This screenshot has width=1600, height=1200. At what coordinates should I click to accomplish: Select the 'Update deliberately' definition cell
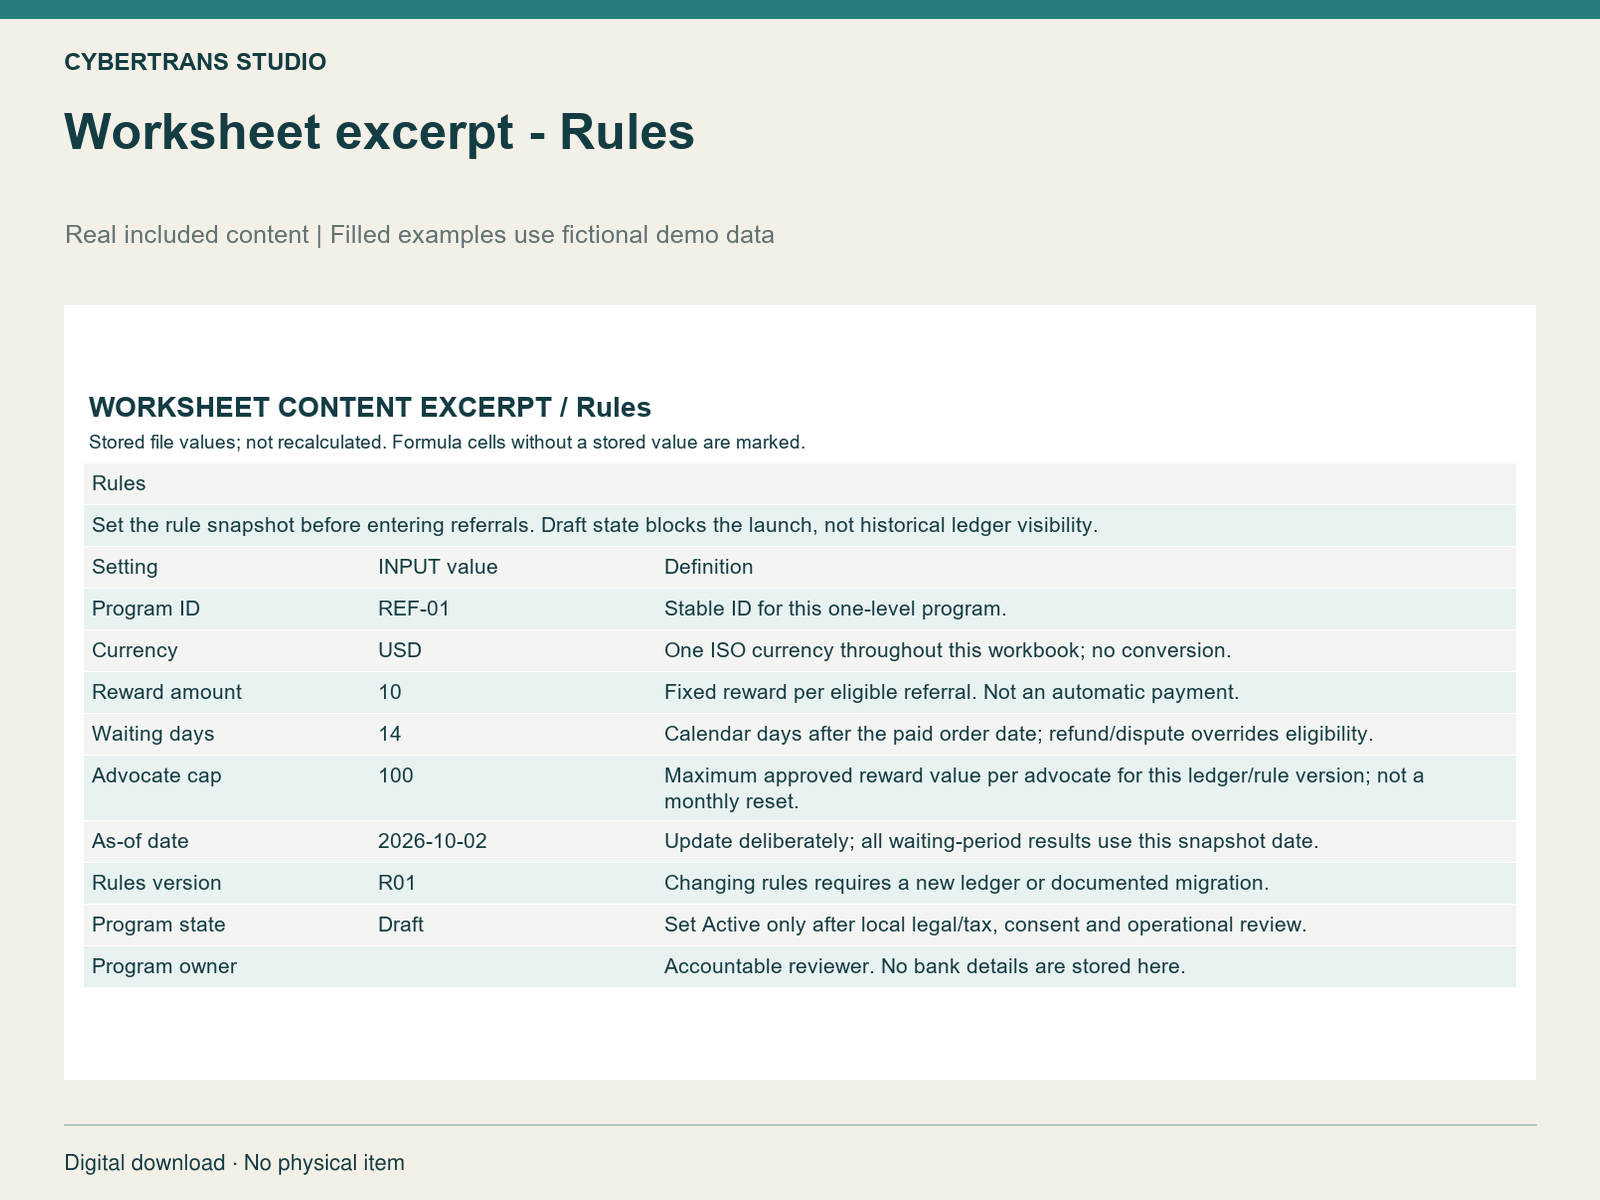pos(1086,841)
